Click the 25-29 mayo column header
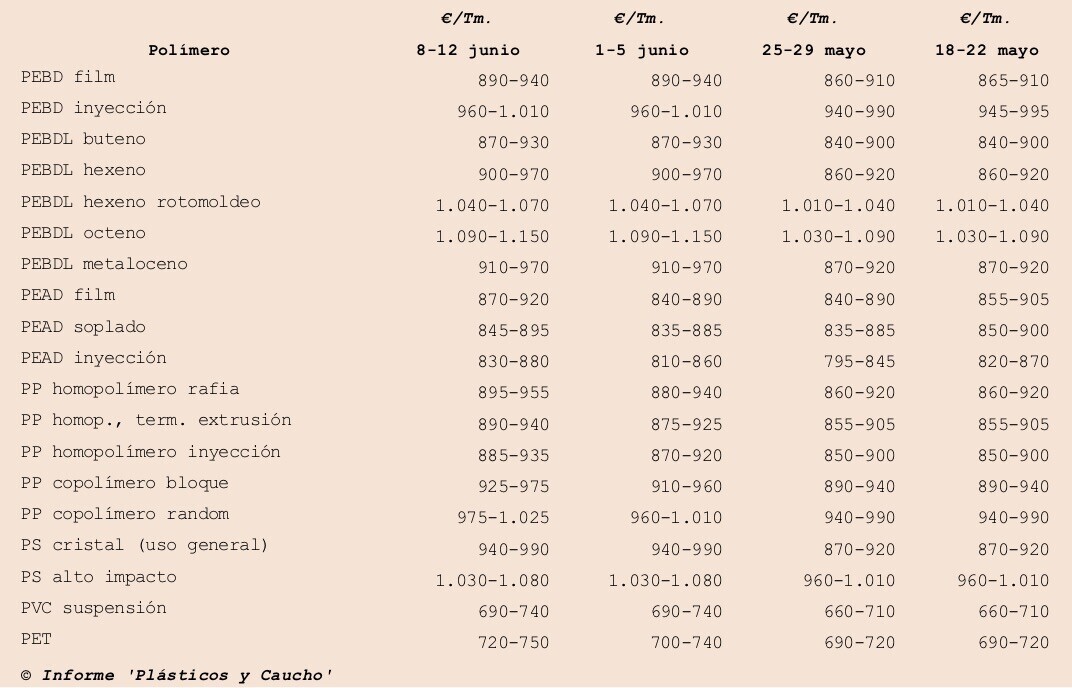Viewport: 1072px width, 688px height. click(x=814, y=51)
